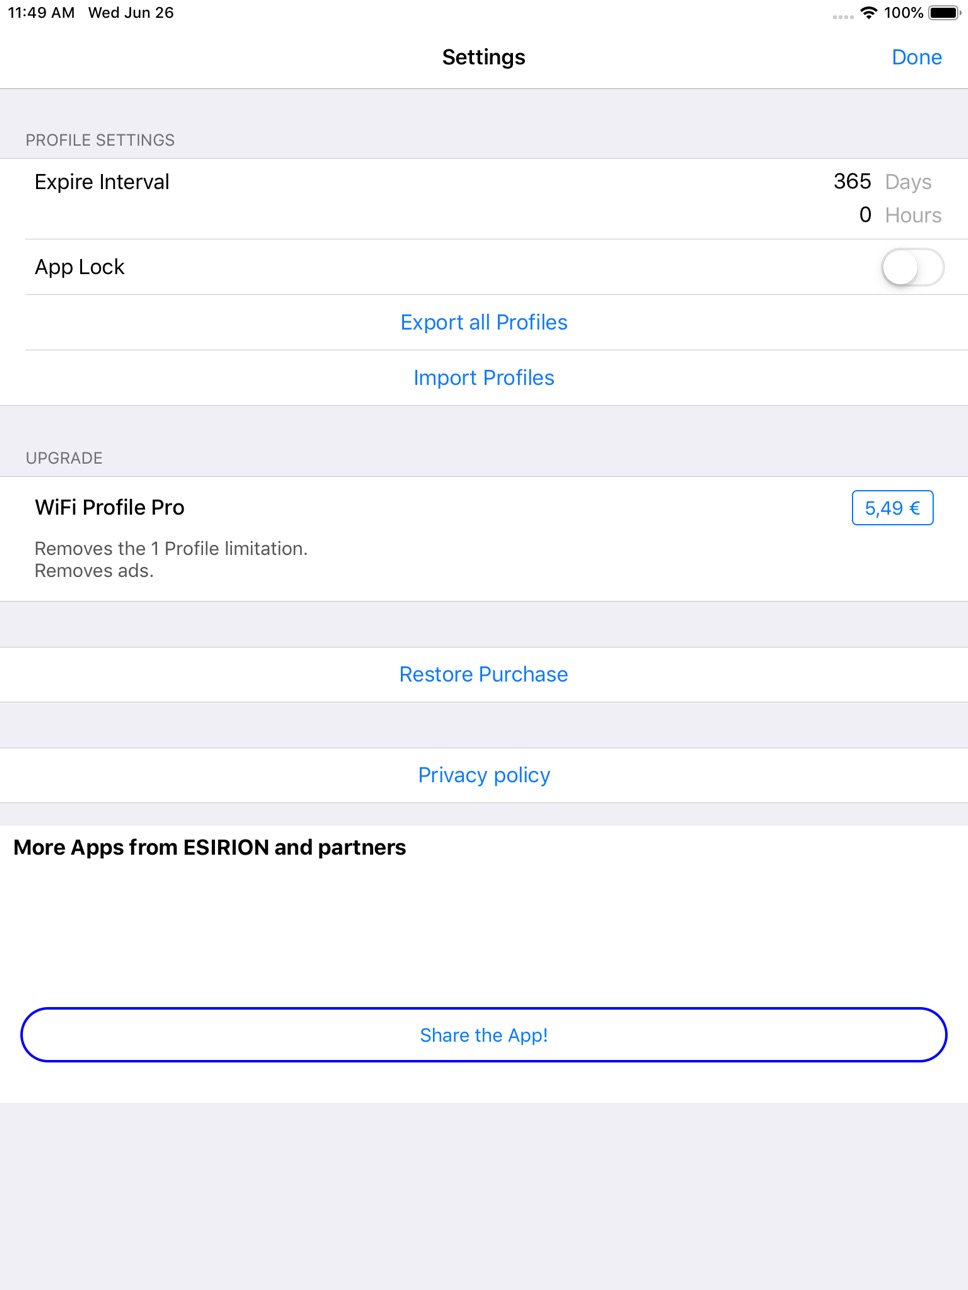Tap Export all Profiles
The image size is (968, 1290).
(x=484, y=322)
